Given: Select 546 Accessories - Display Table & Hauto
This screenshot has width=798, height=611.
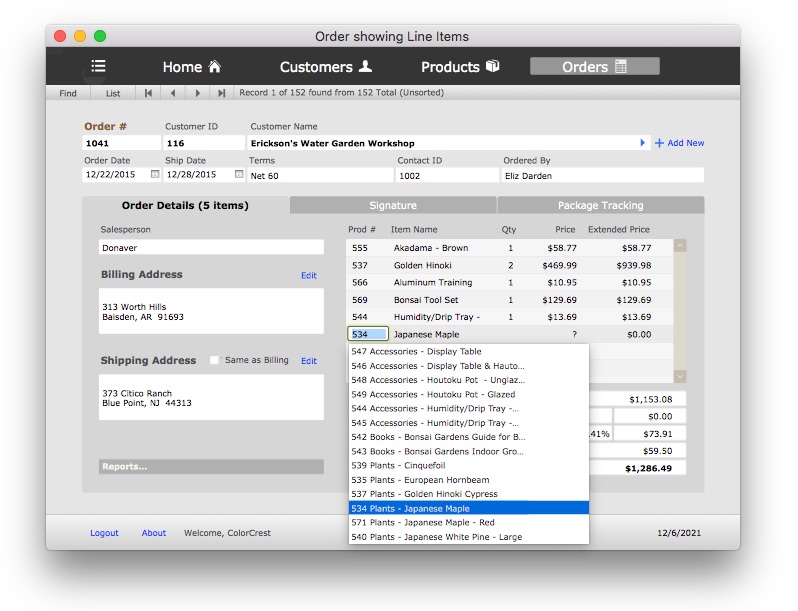Looking at the screenshot, I should pos(469,366).
